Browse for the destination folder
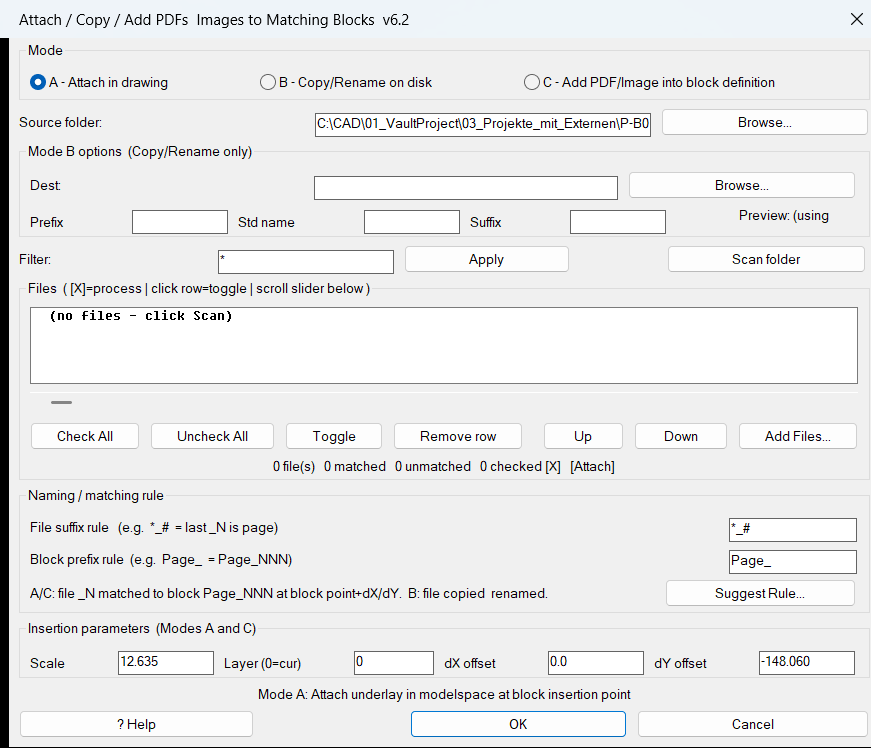The height and width of the screenshot is (748, 871). tap(742, 185)
